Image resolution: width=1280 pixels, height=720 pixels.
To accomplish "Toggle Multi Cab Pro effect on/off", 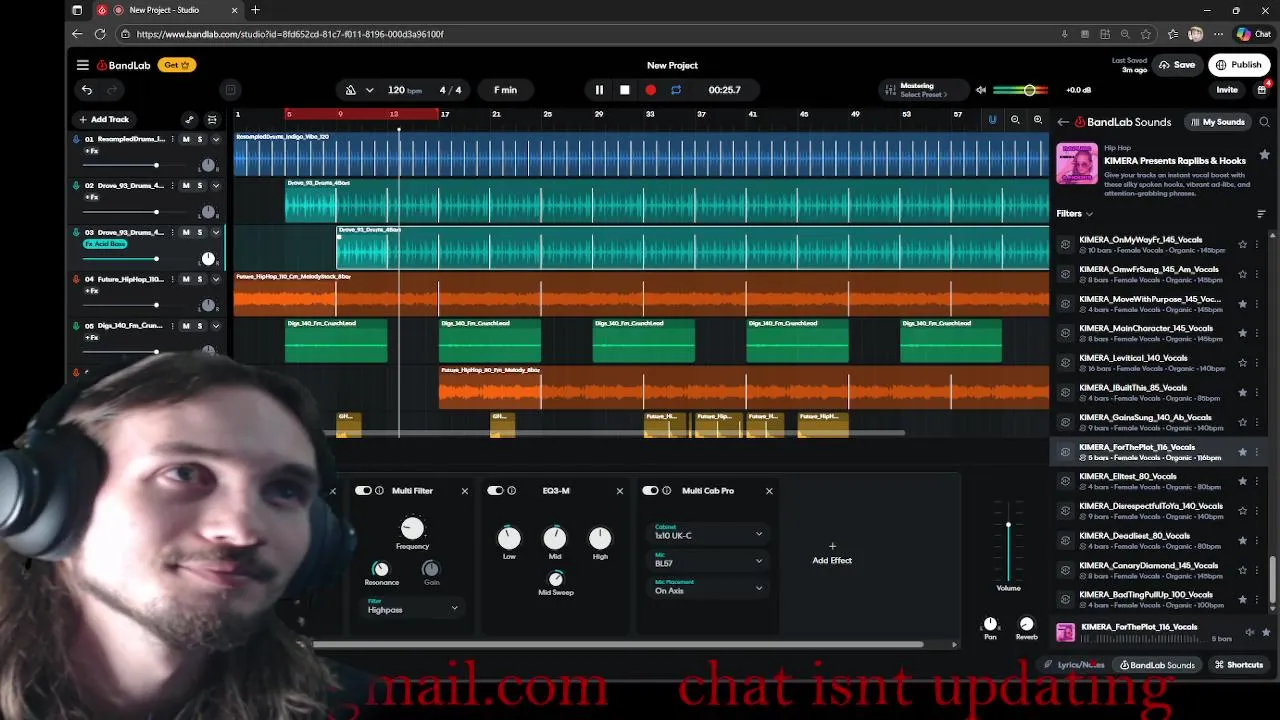I will point(650,491).
